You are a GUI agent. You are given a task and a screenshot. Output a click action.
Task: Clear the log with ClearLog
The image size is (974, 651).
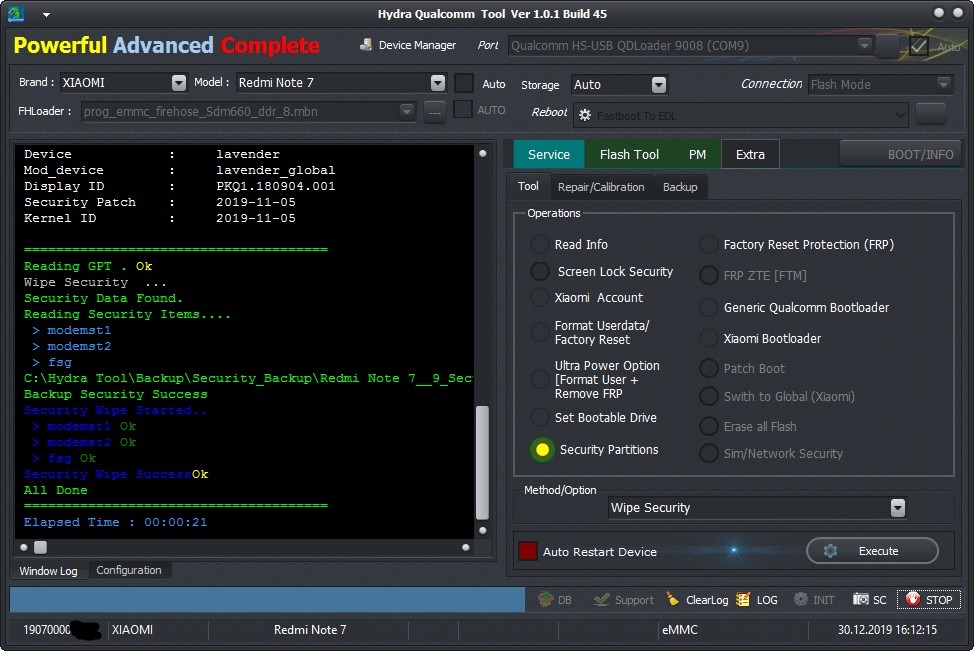(697, 599)
